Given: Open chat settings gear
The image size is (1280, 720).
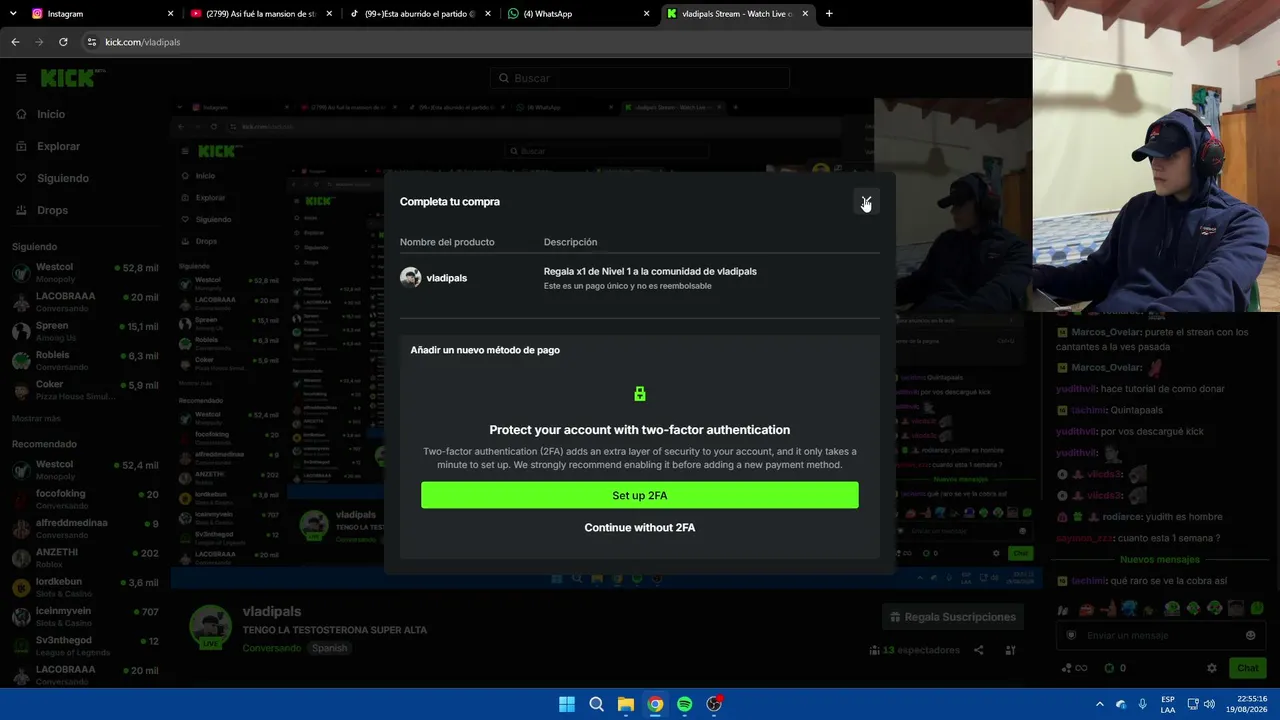Looking at the screenshot, I should [1212, 668].
